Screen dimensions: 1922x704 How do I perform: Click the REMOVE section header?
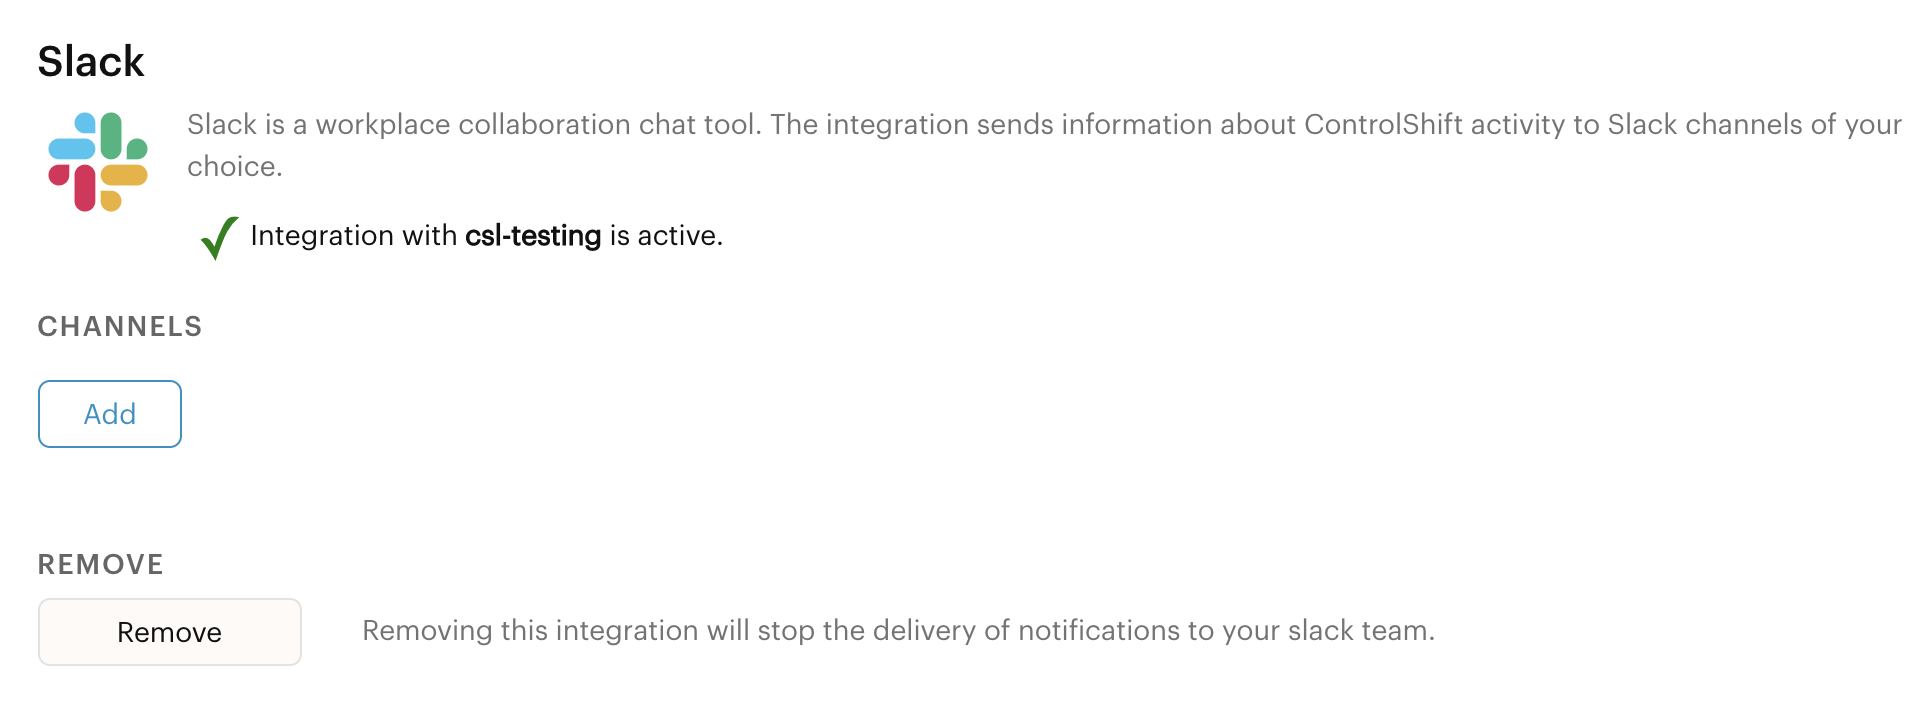[x=101, y=565]
